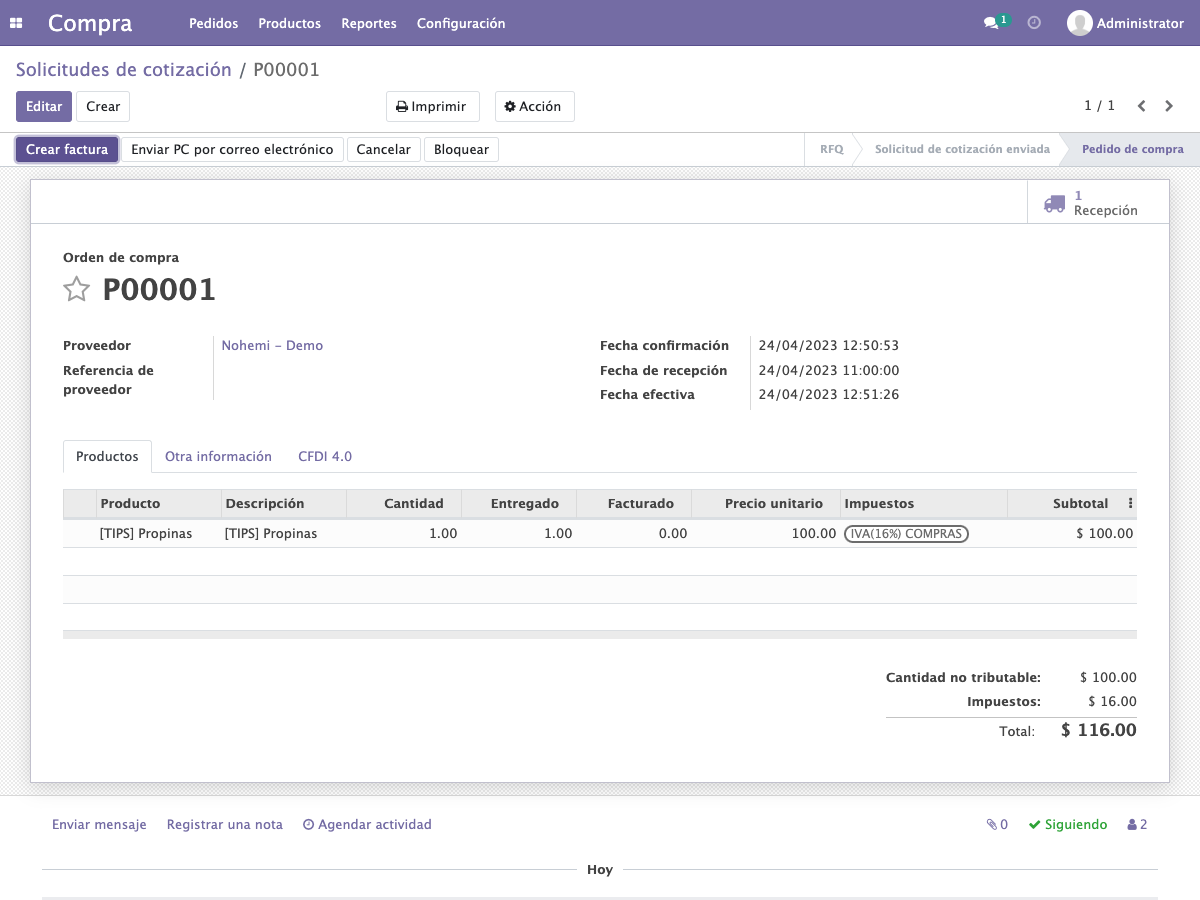
Task: Open the activities clock icon
Action: click(x=1034, y=22)
